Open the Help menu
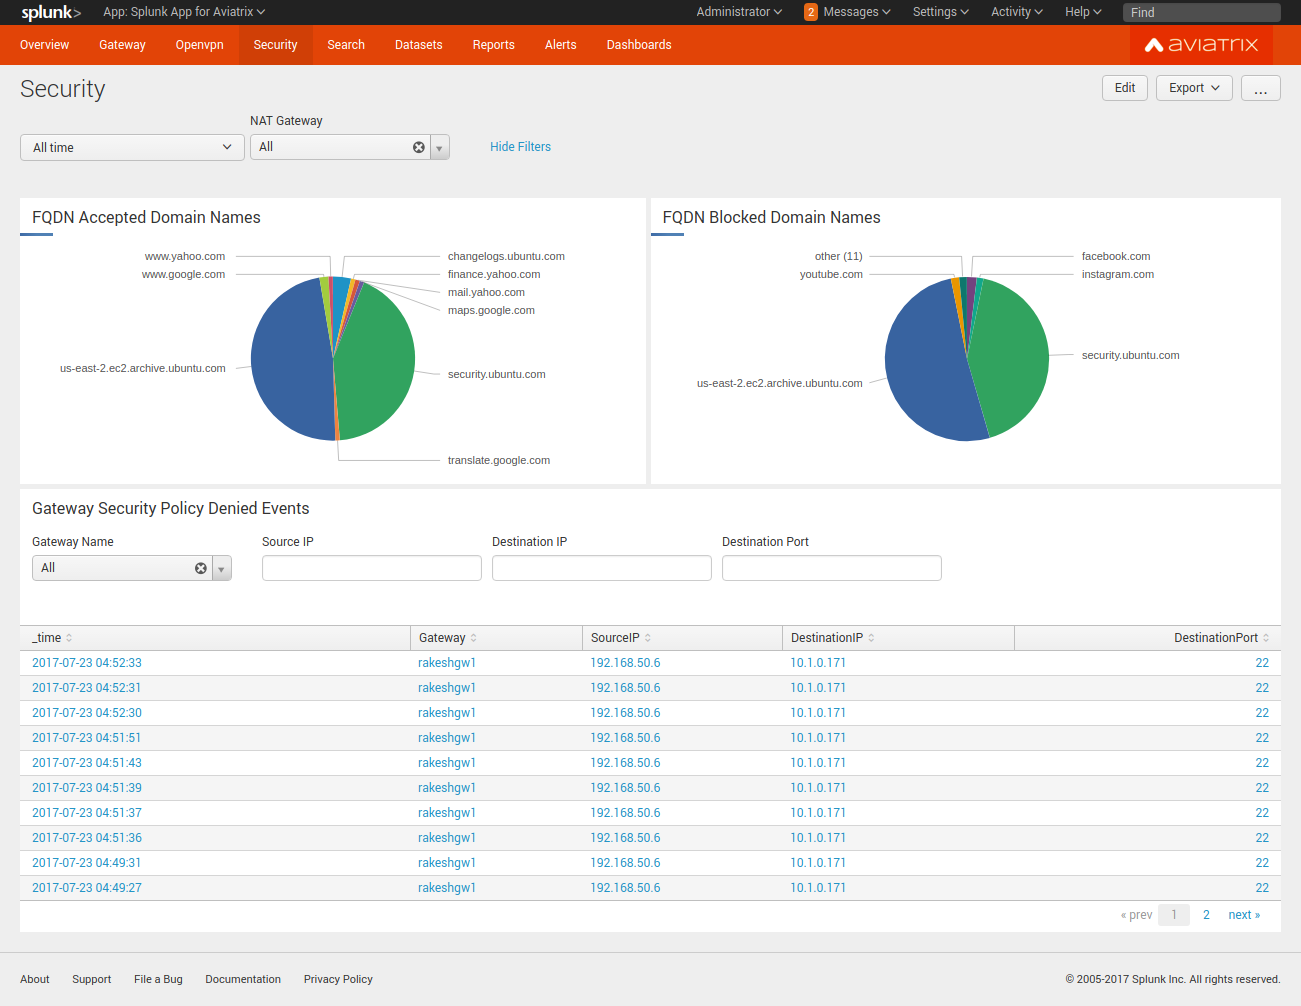Viewport: 1301px width, 1006px height. click(1083, 12)
